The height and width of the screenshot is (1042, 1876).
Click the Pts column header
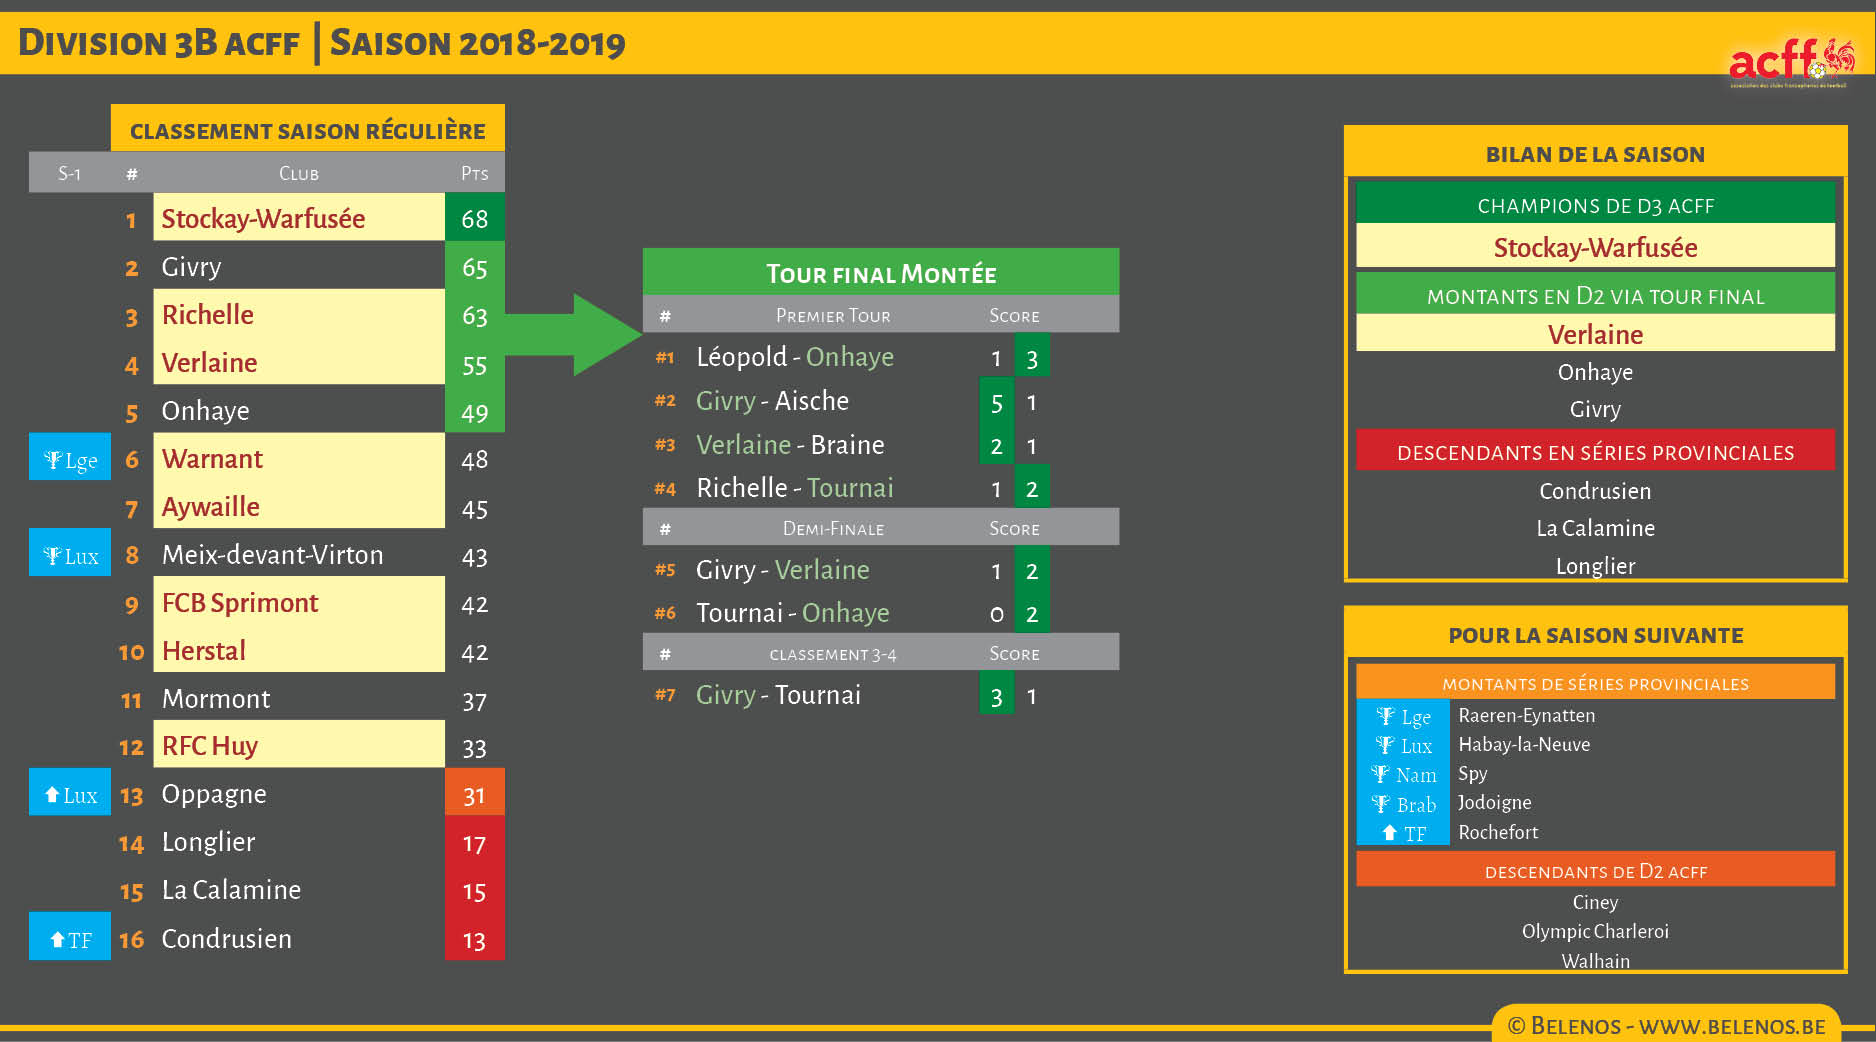coord(474,173)
